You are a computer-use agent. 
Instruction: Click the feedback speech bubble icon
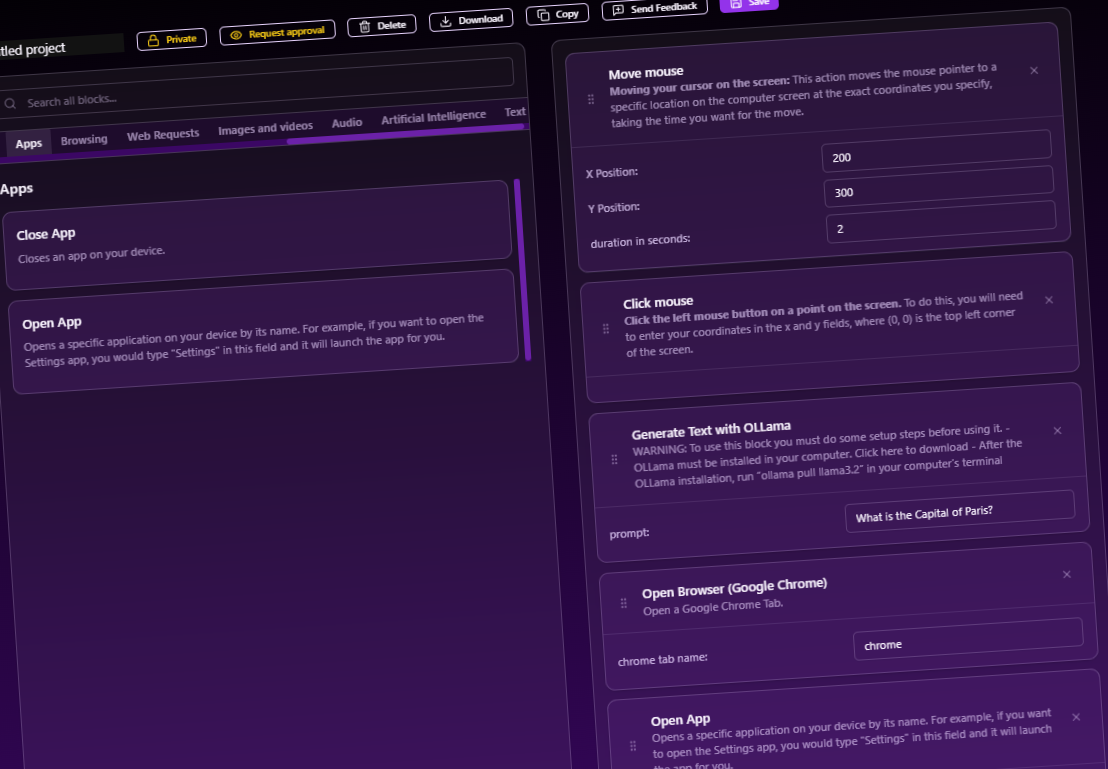(618, 11)
